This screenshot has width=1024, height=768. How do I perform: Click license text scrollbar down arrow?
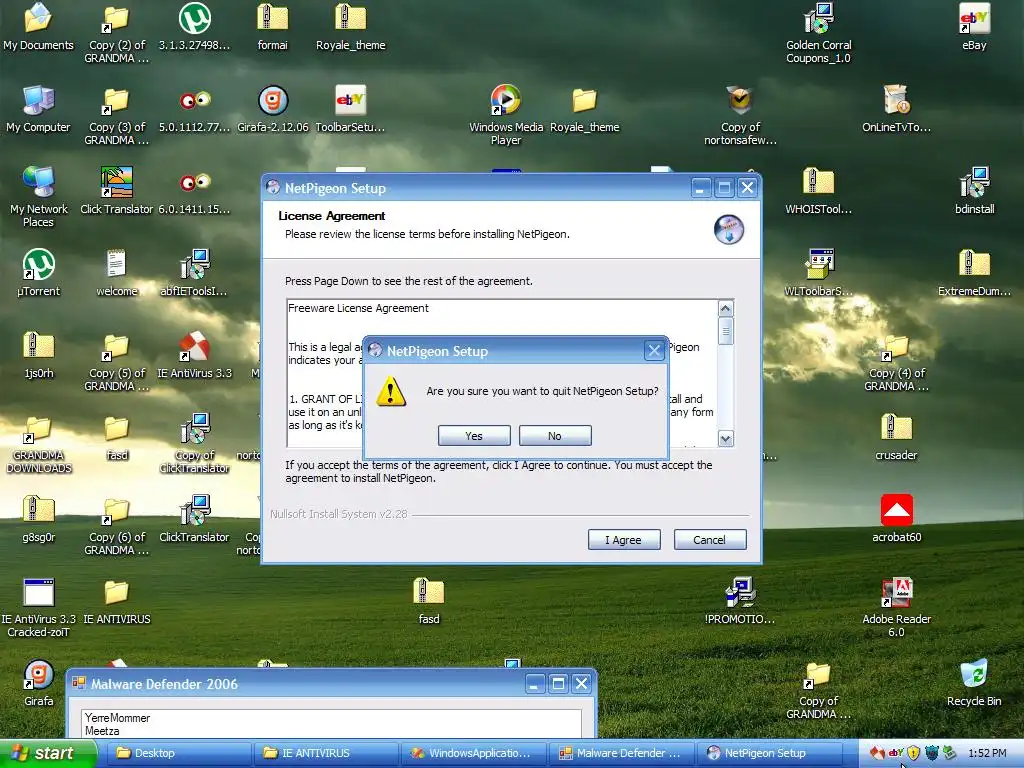tap(726, 438)
